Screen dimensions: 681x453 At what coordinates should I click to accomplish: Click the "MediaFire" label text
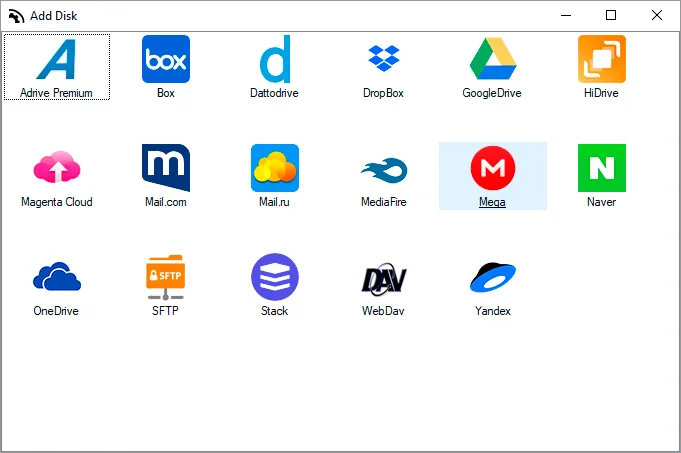383,202
